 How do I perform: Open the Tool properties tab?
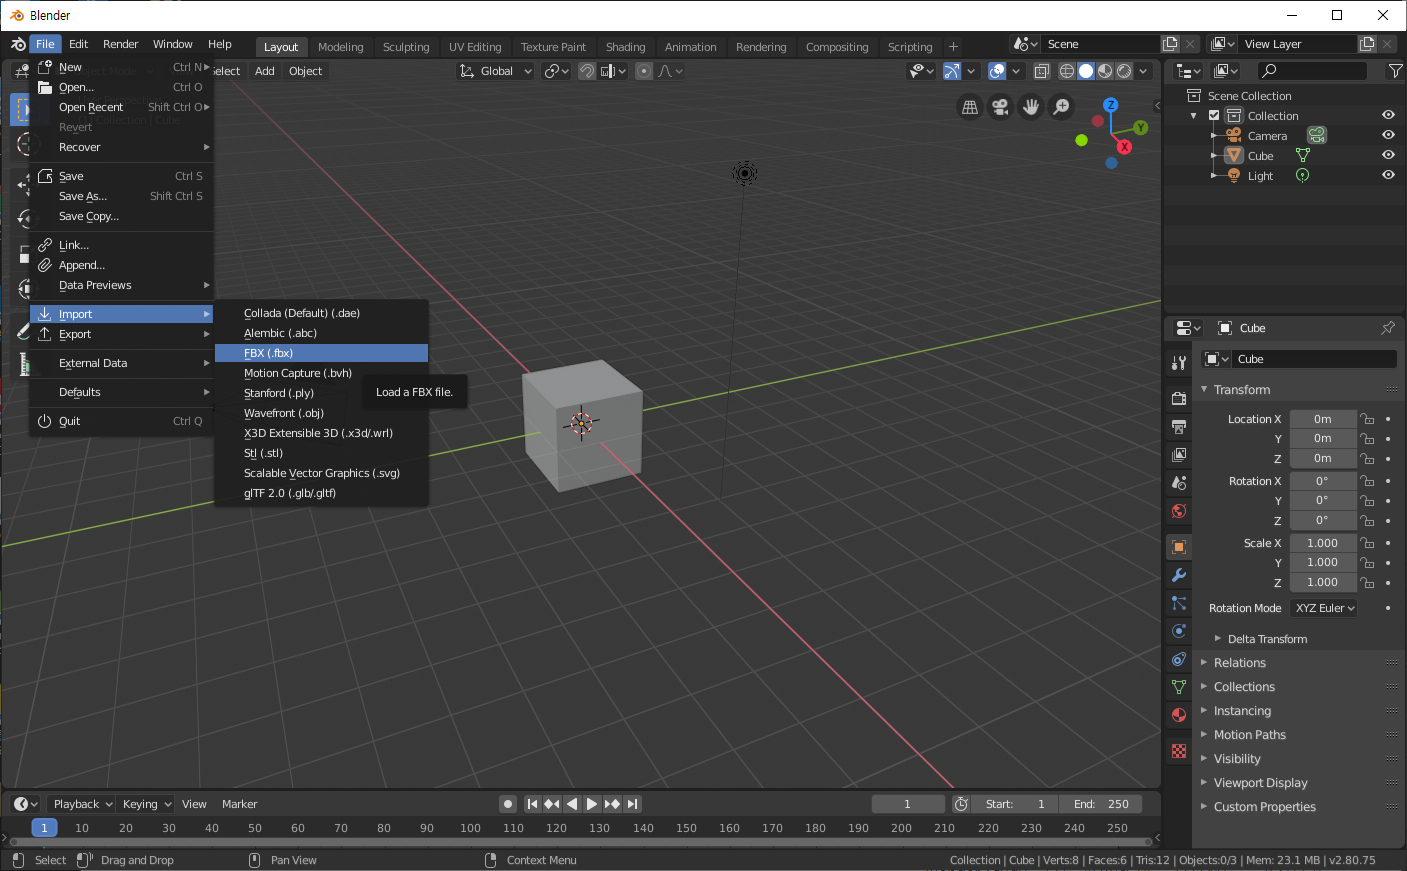(1179, 363)
